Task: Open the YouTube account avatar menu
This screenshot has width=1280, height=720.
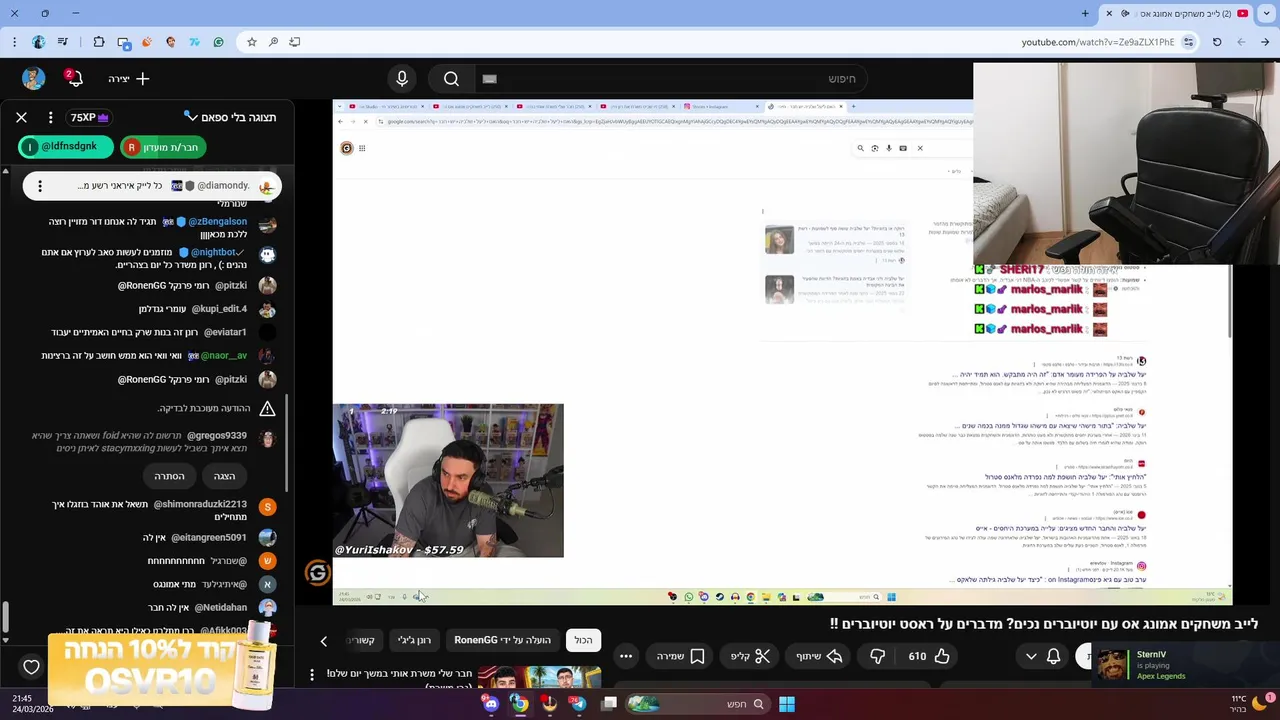Action: pyautogui.click(x=33, y=78)
